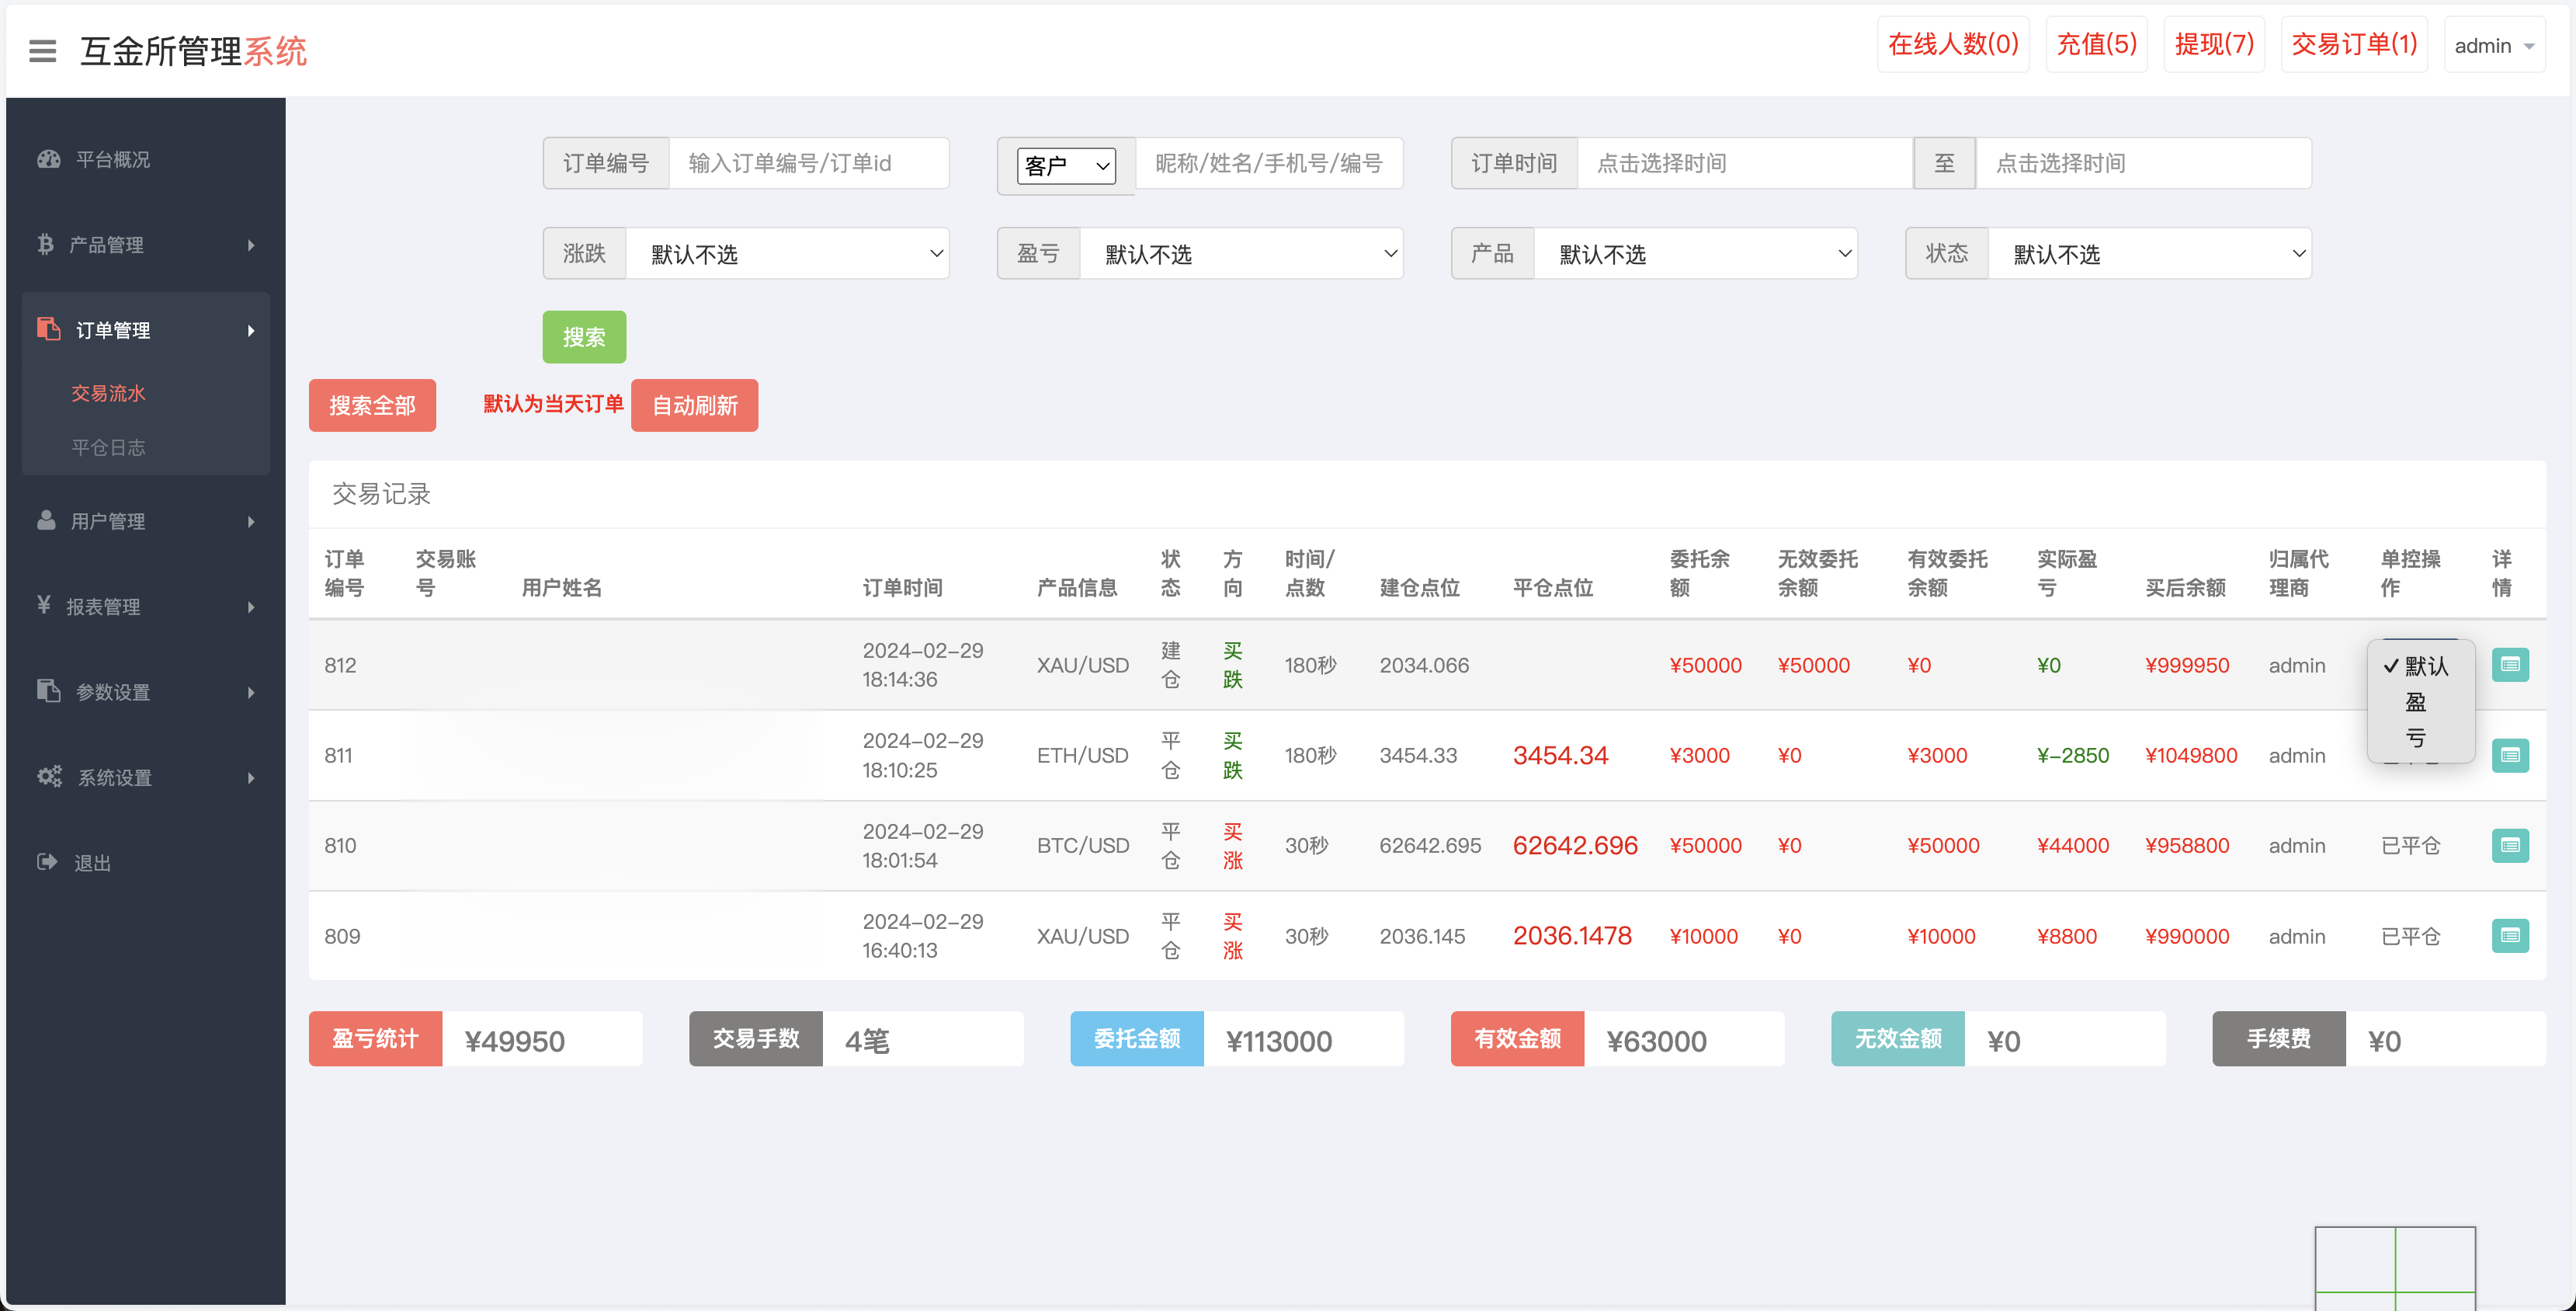
Task: Select 盈 in the single-control popup menu
Action: pyautogui.click(x=2417, y=701)
